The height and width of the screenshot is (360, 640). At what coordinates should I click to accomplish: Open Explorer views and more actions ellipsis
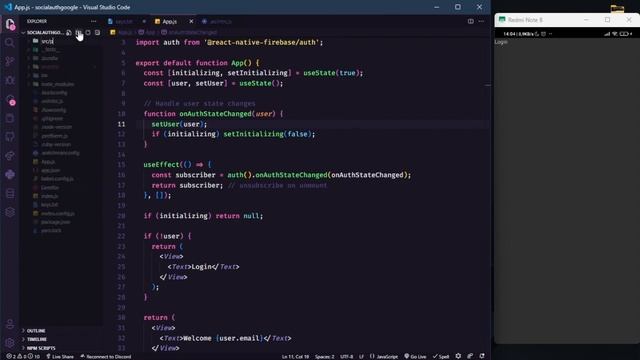pyautogui.click(x=93, y=21)
